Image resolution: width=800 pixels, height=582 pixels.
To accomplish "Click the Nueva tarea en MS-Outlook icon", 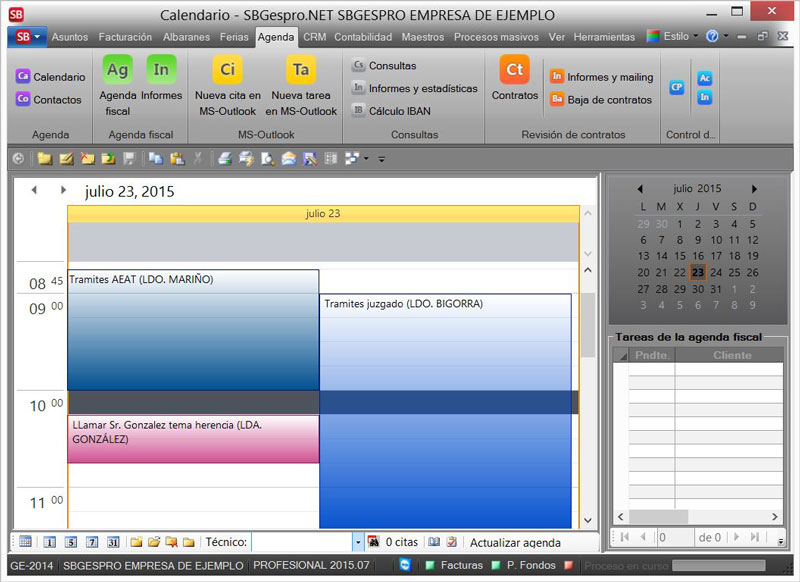I will pos(300,71).
